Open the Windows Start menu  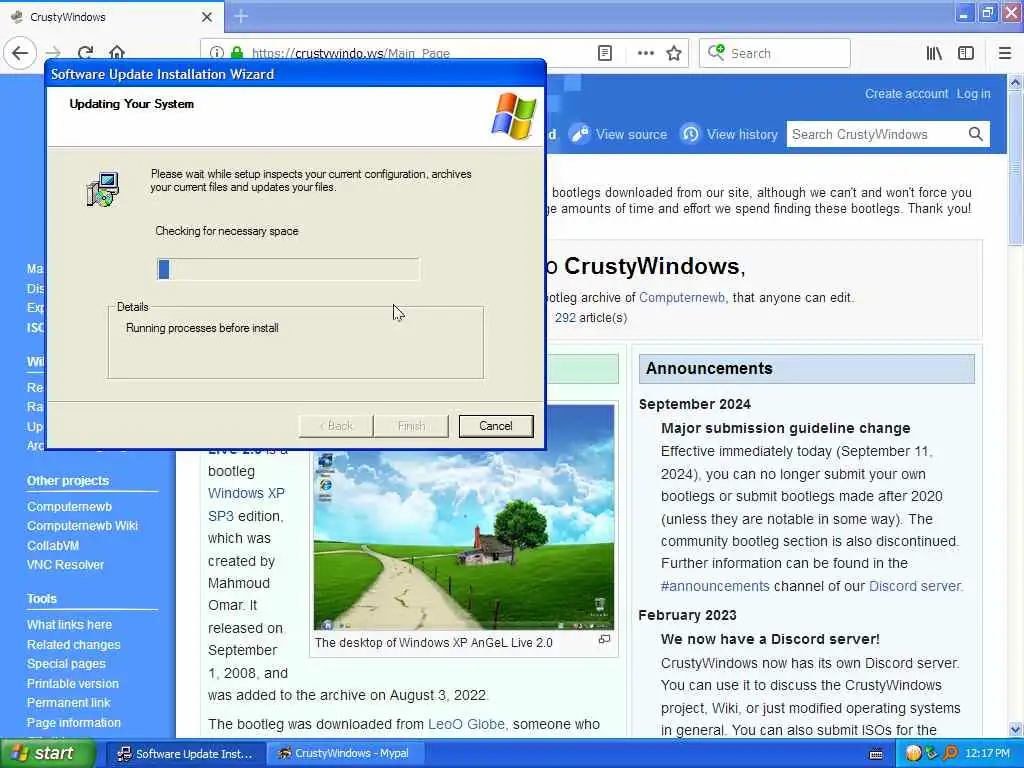[46, 754]
